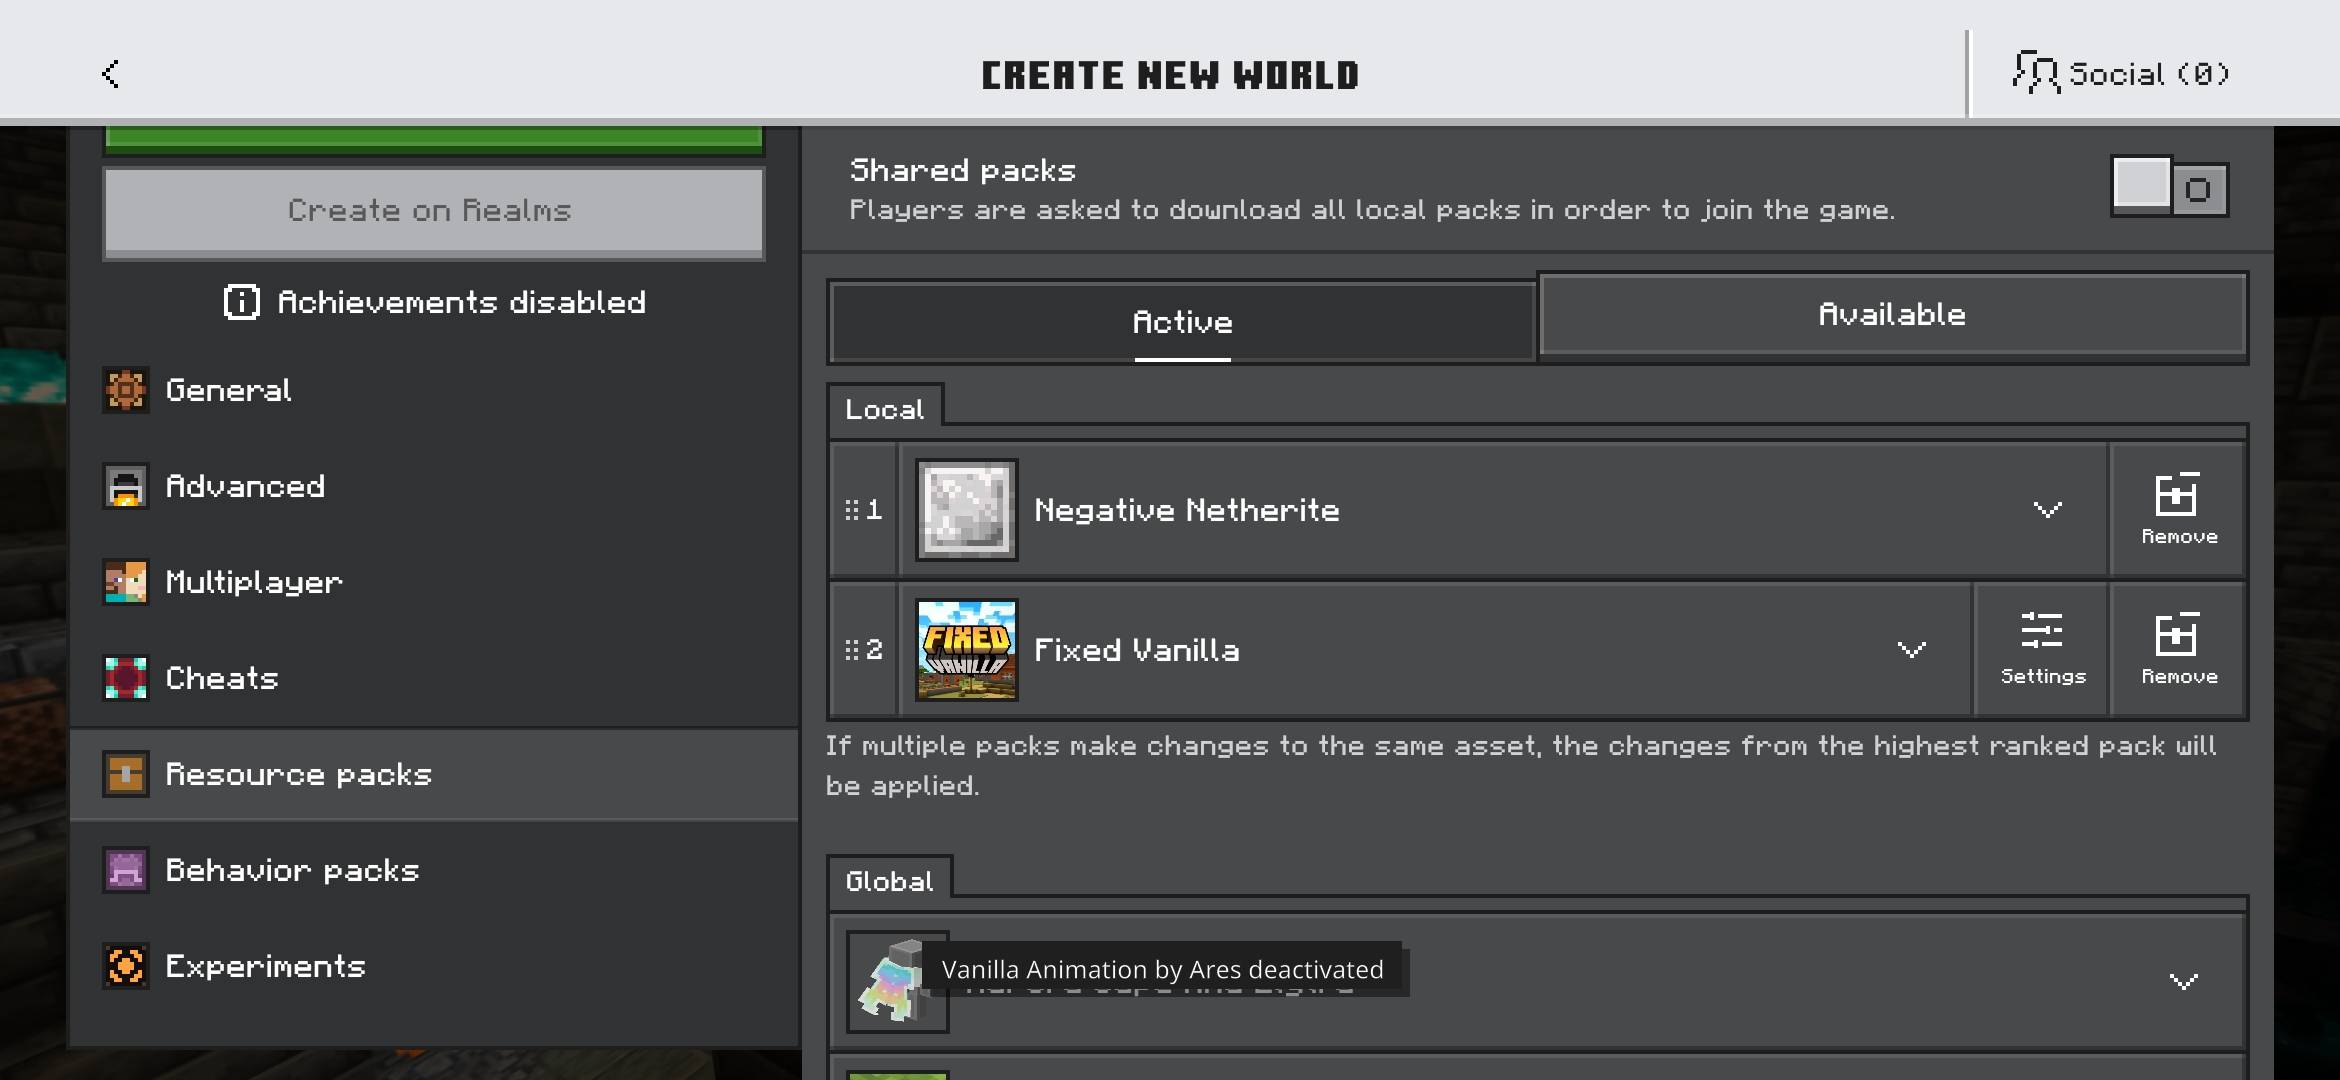This screenshot has height=1080, width=2340.
Task: Open the Multiplayer settings section
Action: coord(434,582)
